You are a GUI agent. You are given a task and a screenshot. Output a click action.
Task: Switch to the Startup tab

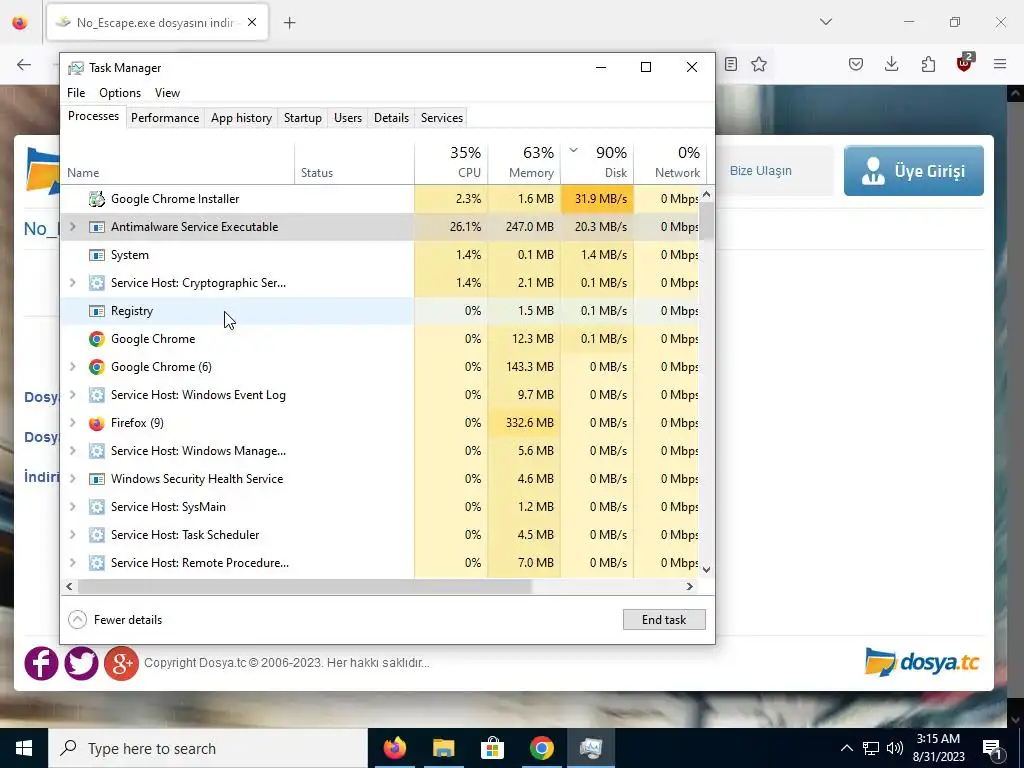coord(302,118)
